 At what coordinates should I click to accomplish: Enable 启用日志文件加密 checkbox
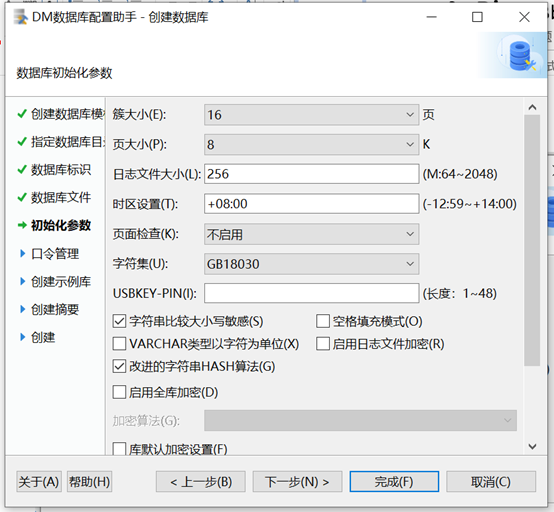[x=323, y=344]
